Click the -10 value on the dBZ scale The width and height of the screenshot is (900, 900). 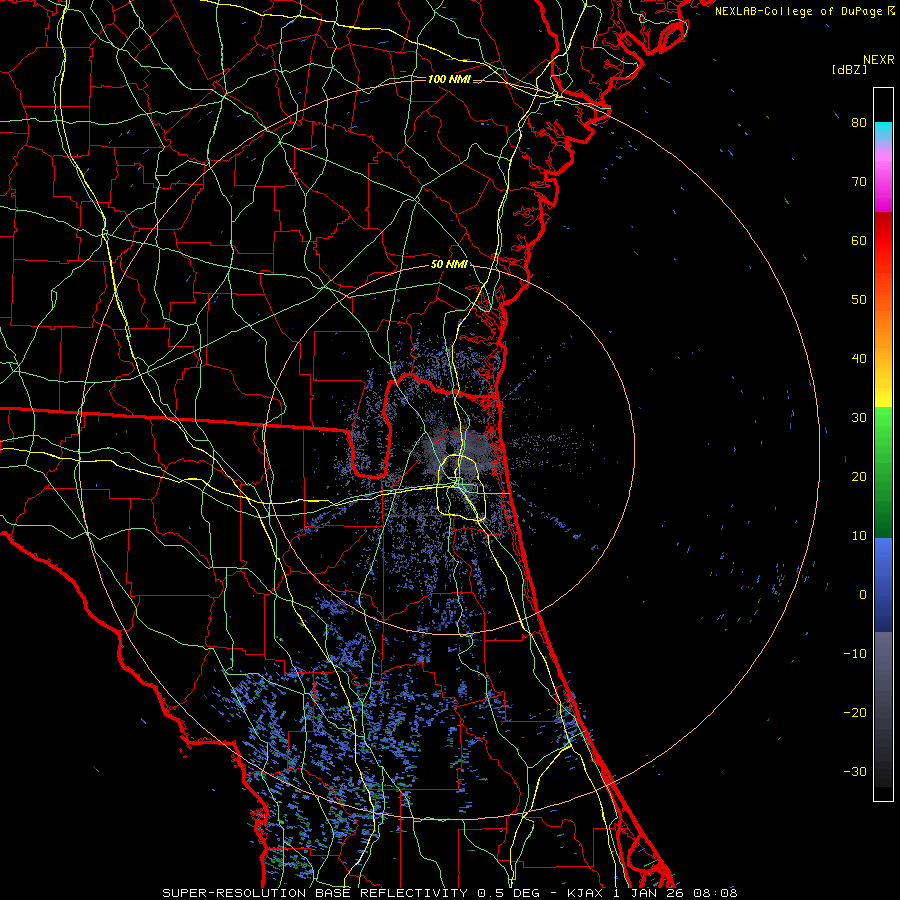(x=855, y=654)
